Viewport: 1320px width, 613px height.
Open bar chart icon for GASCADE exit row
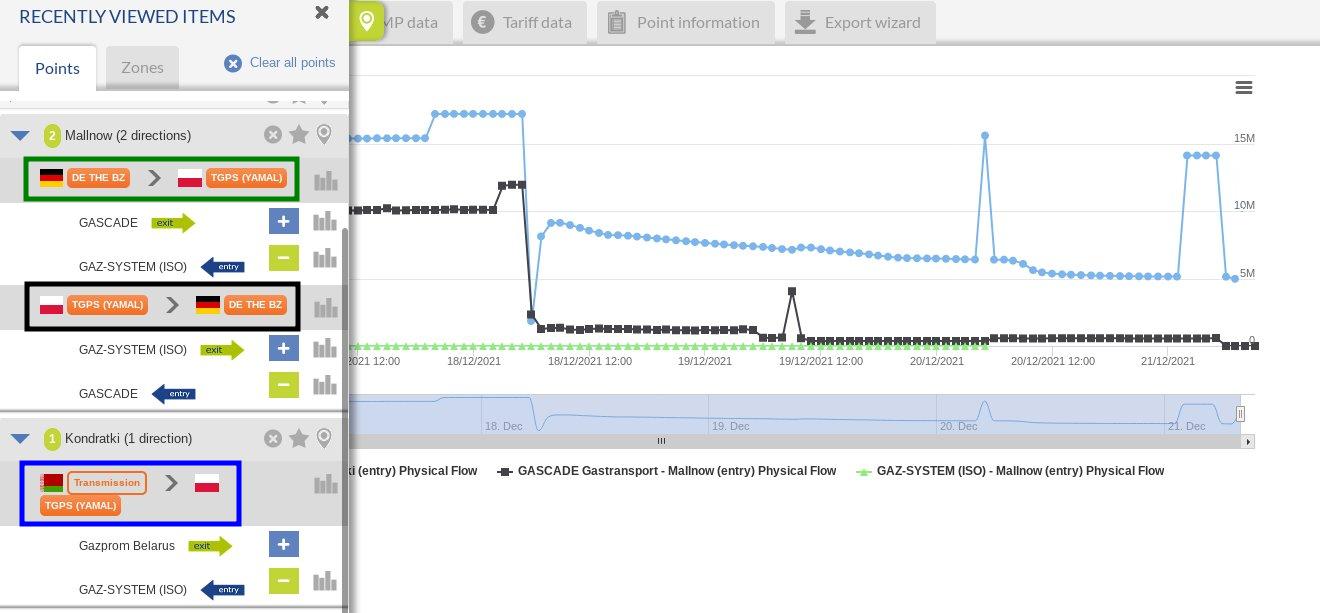click(325, 221)
